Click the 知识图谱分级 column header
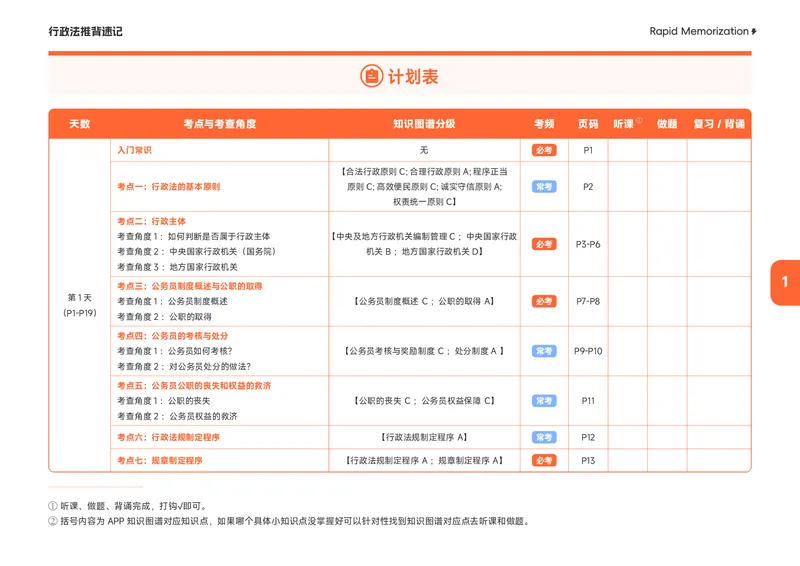 (424, 124)
